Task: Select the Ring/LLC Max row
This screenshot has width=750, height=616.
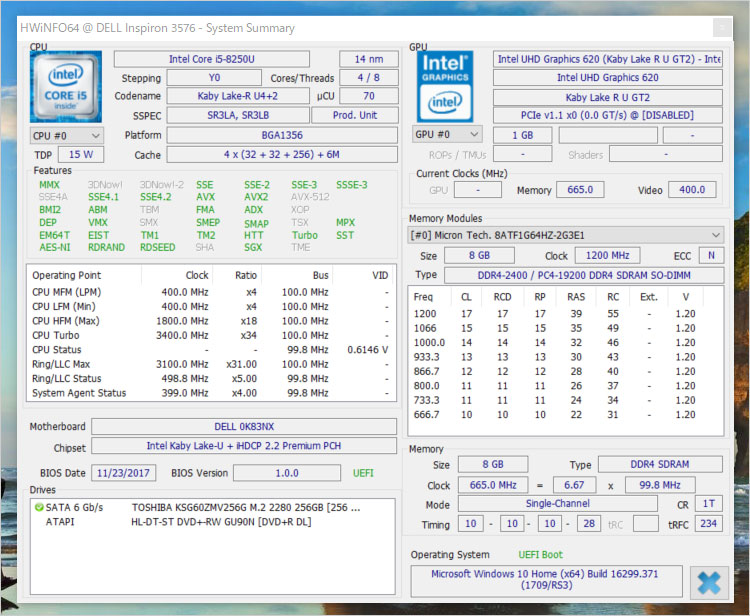Action: (x=211, y=364)
